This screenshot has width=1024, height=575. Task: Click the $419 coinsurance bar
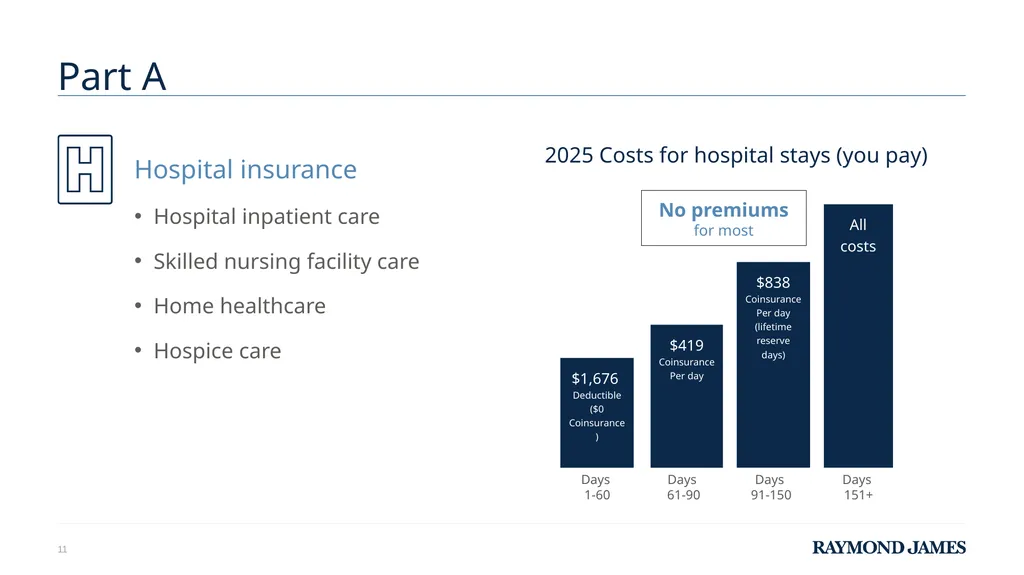(x=686, y=396)
